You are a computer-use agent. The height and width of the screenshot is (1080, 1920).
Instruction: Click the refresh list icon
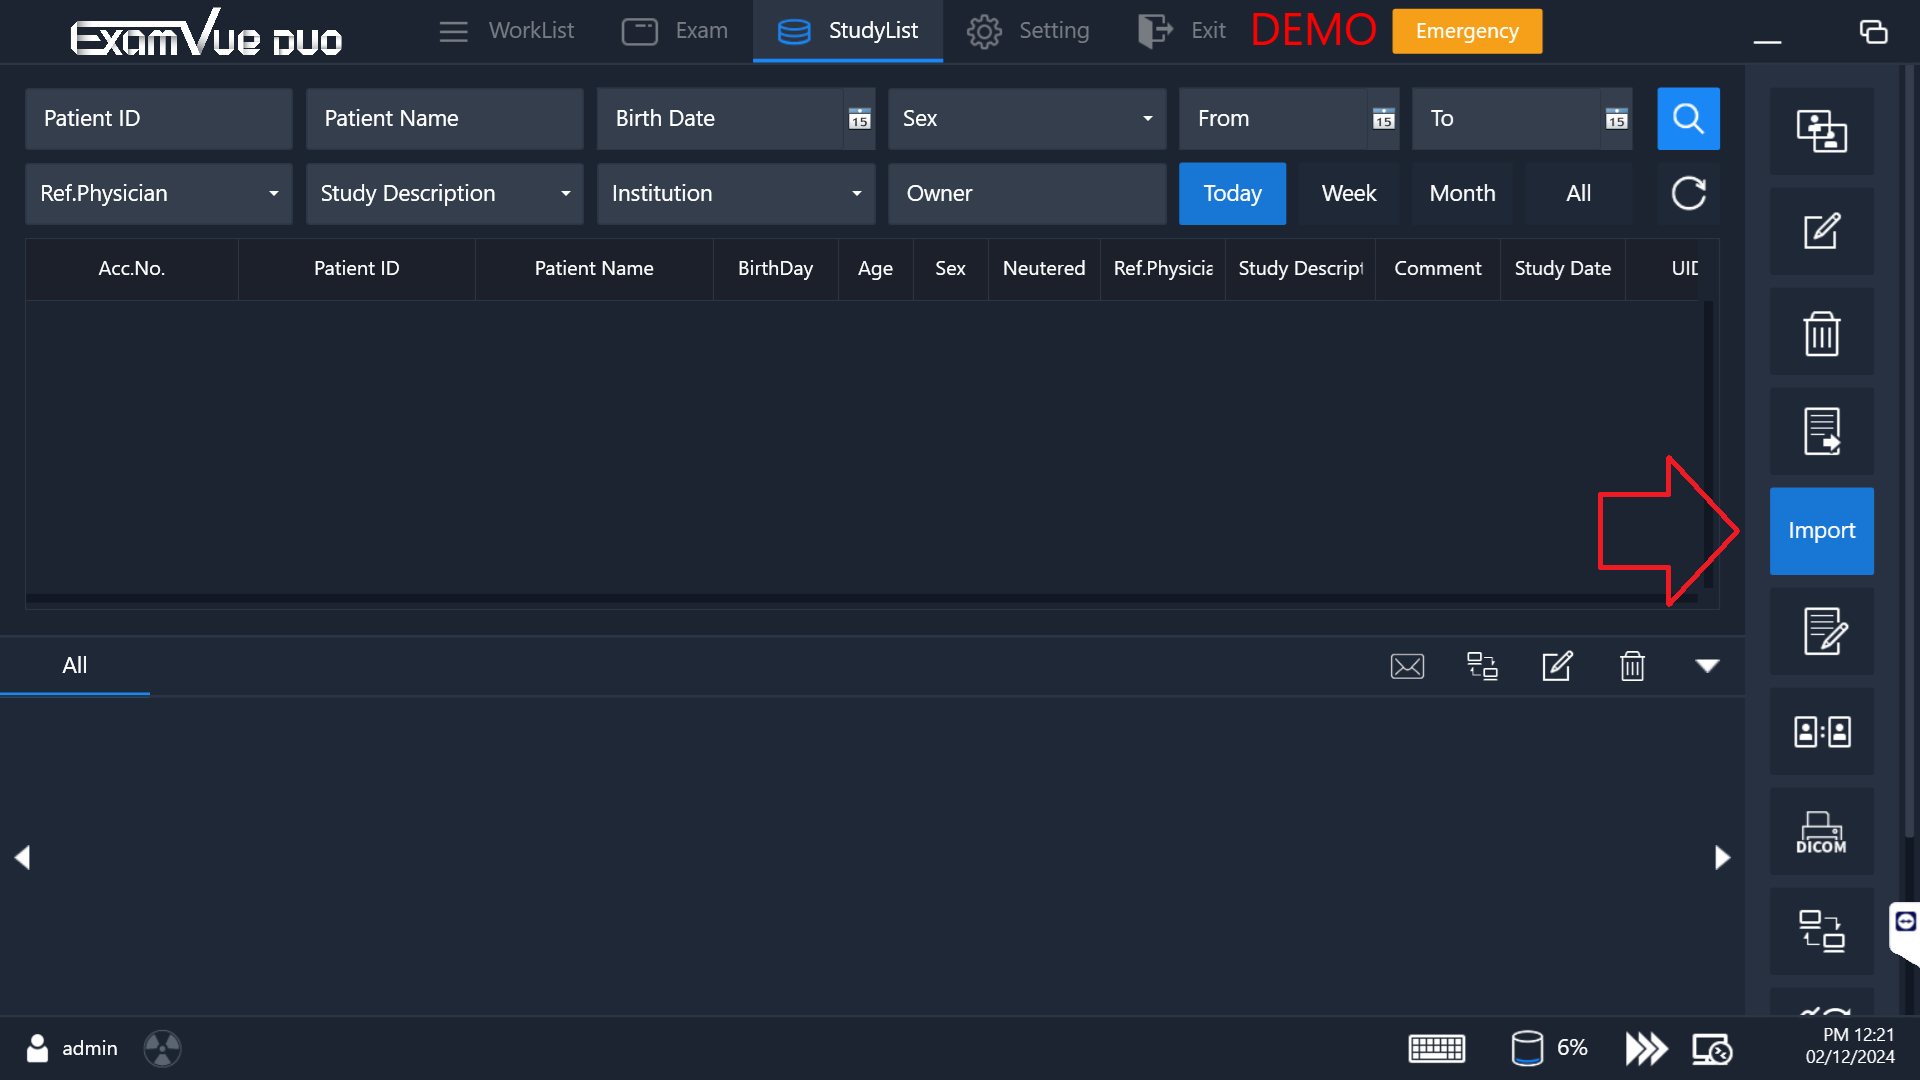(x=1688, y=194)
